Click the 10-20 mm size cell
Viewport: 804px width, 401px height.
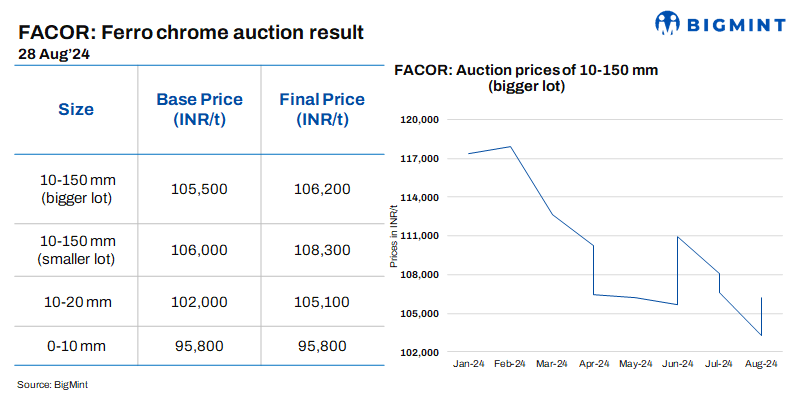pos(78,303)
